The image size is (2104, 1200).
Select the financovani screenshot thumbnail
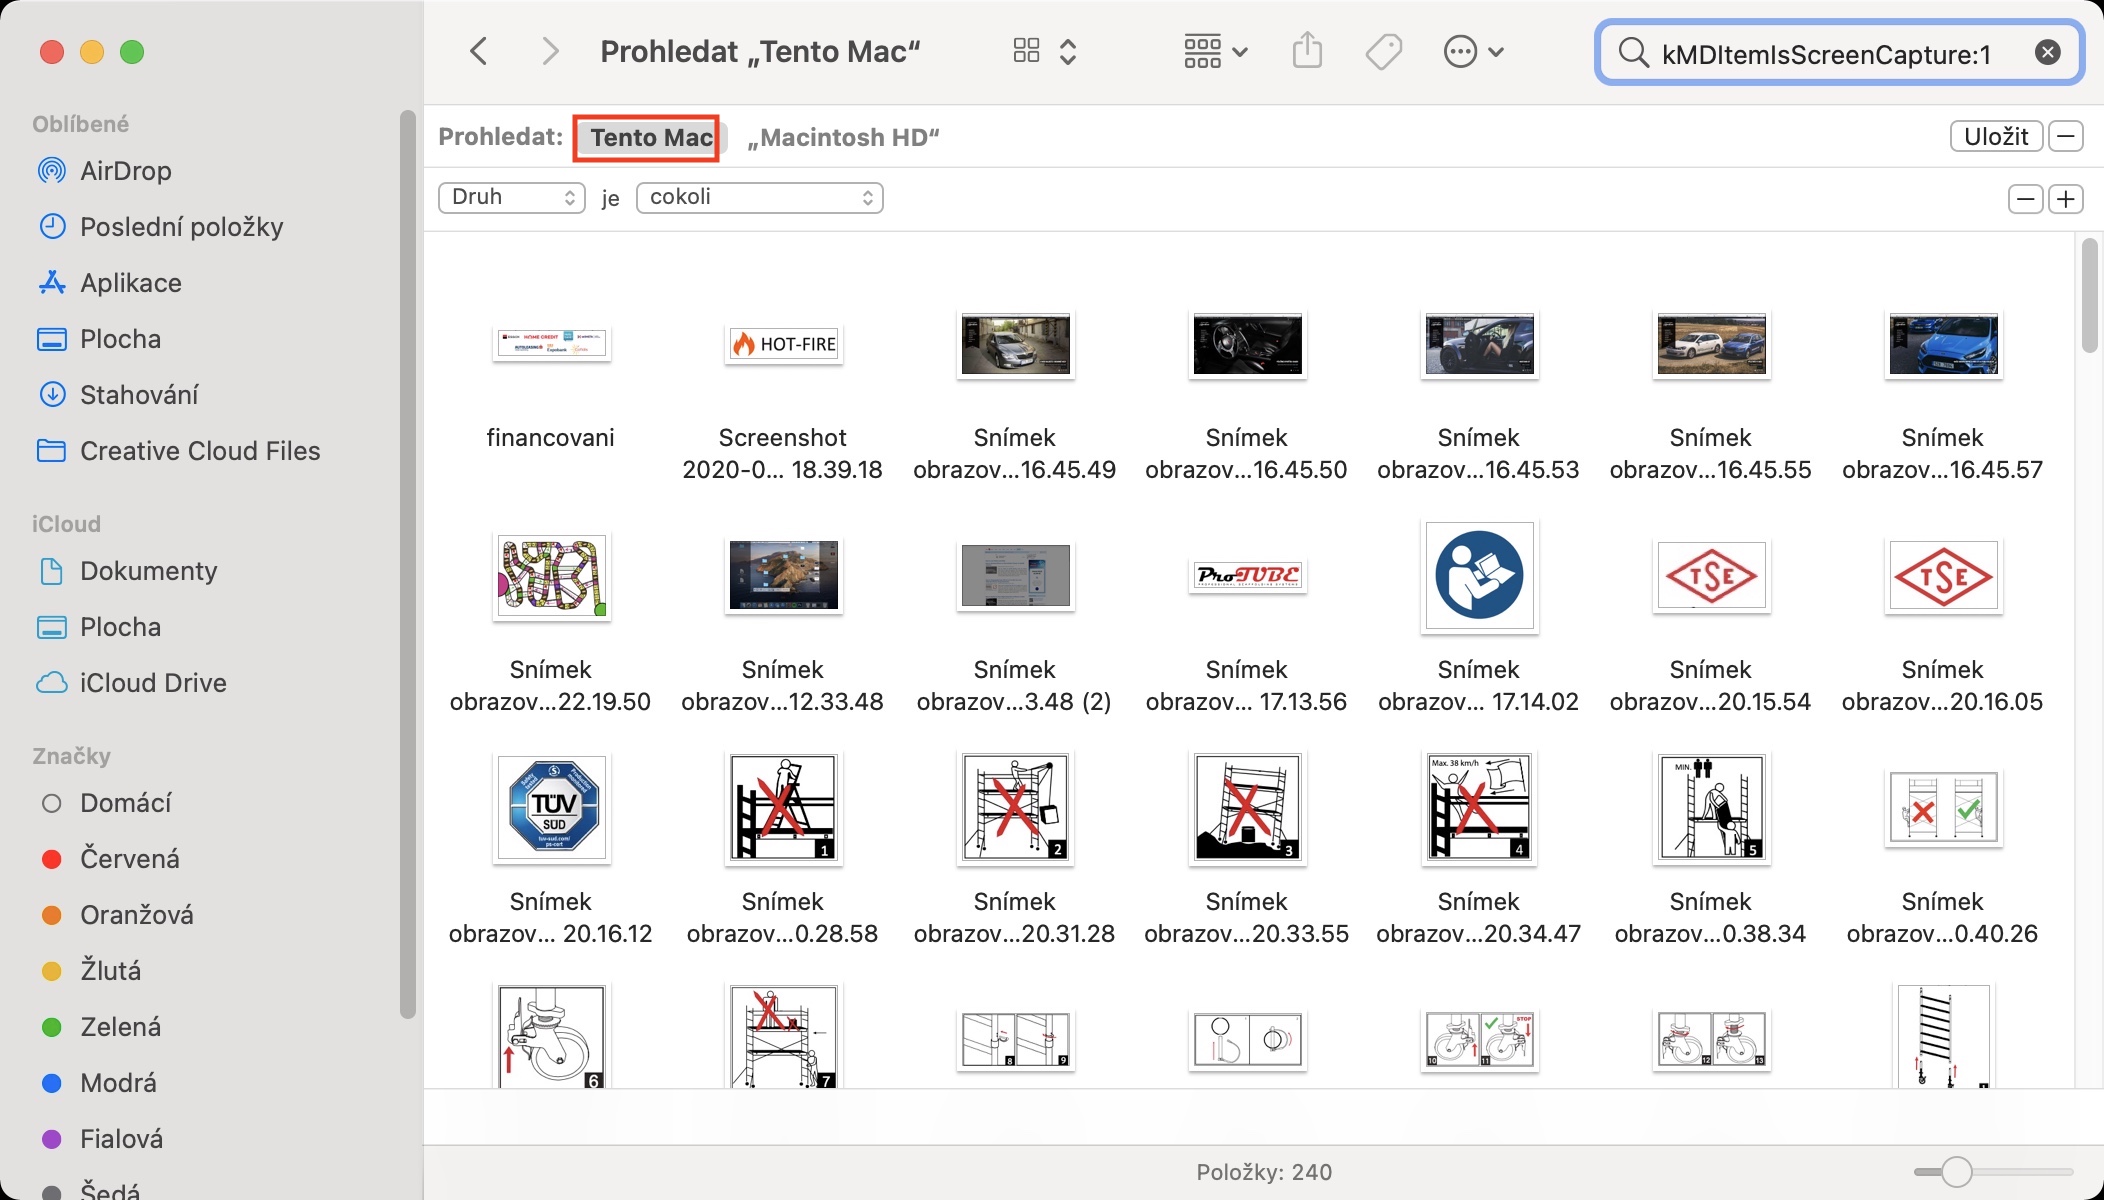[x=551, y=345]
